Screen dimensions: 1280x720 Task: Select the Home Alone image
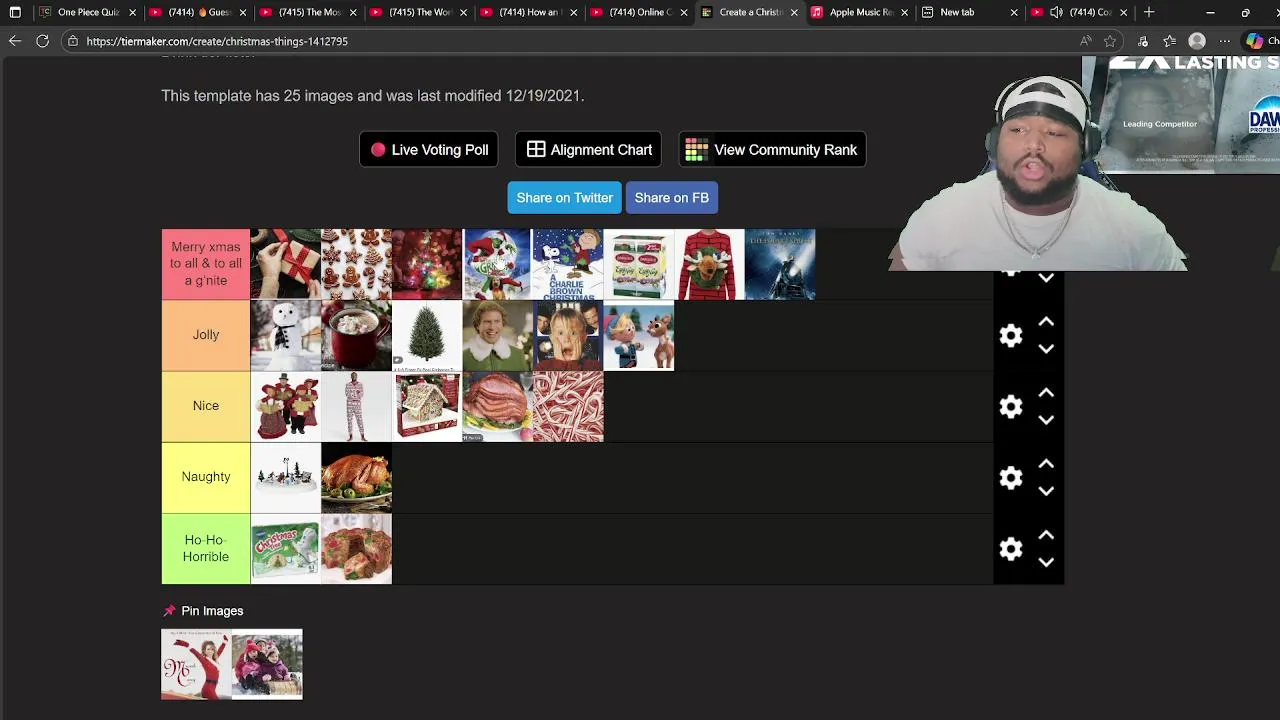tap(568, 335)
